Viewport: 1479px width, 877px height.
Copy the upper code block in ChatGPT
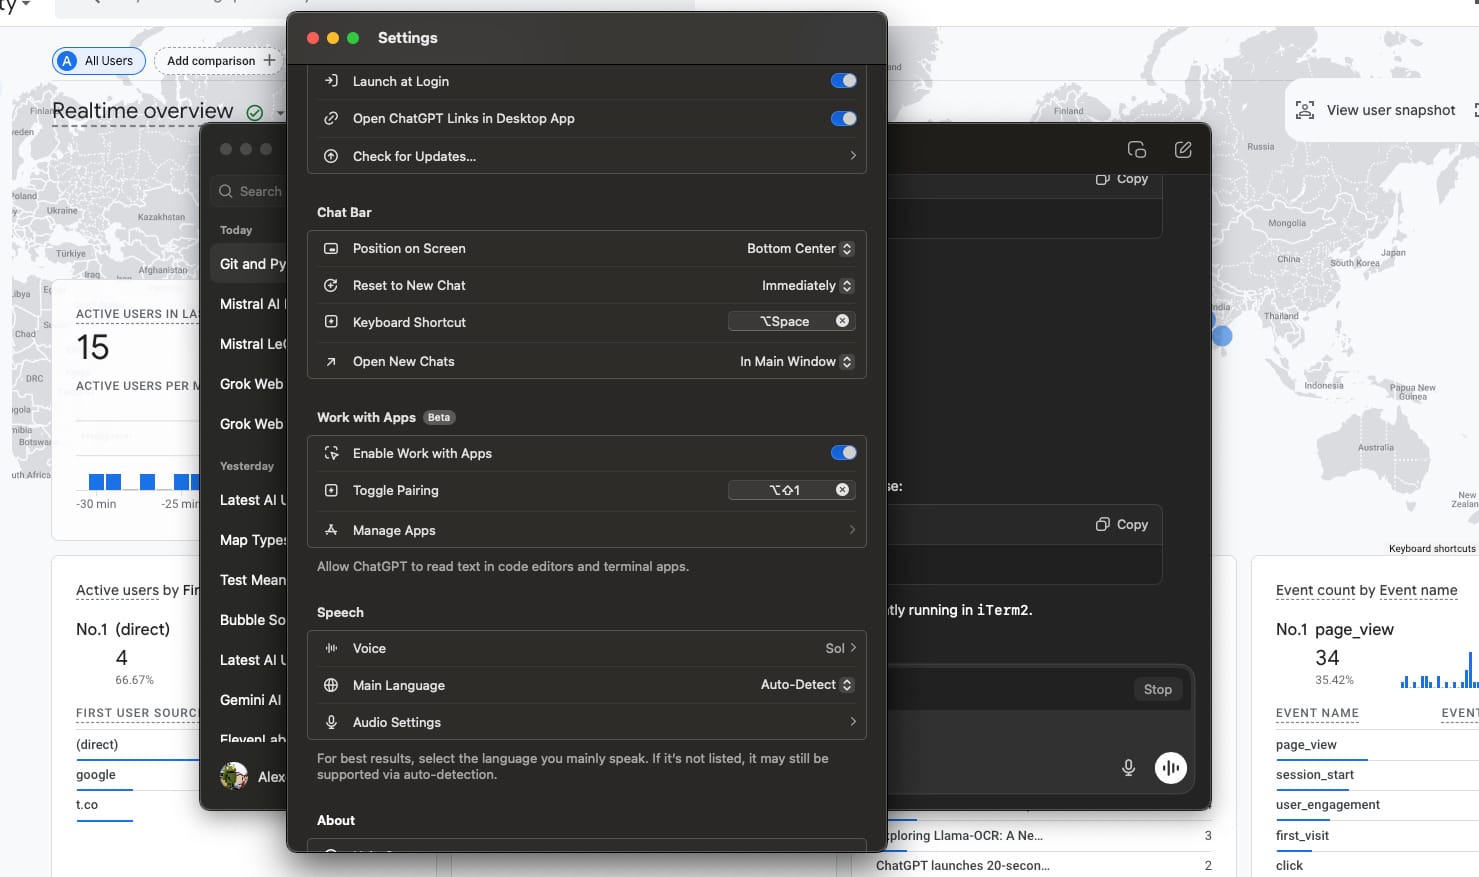1122,179
